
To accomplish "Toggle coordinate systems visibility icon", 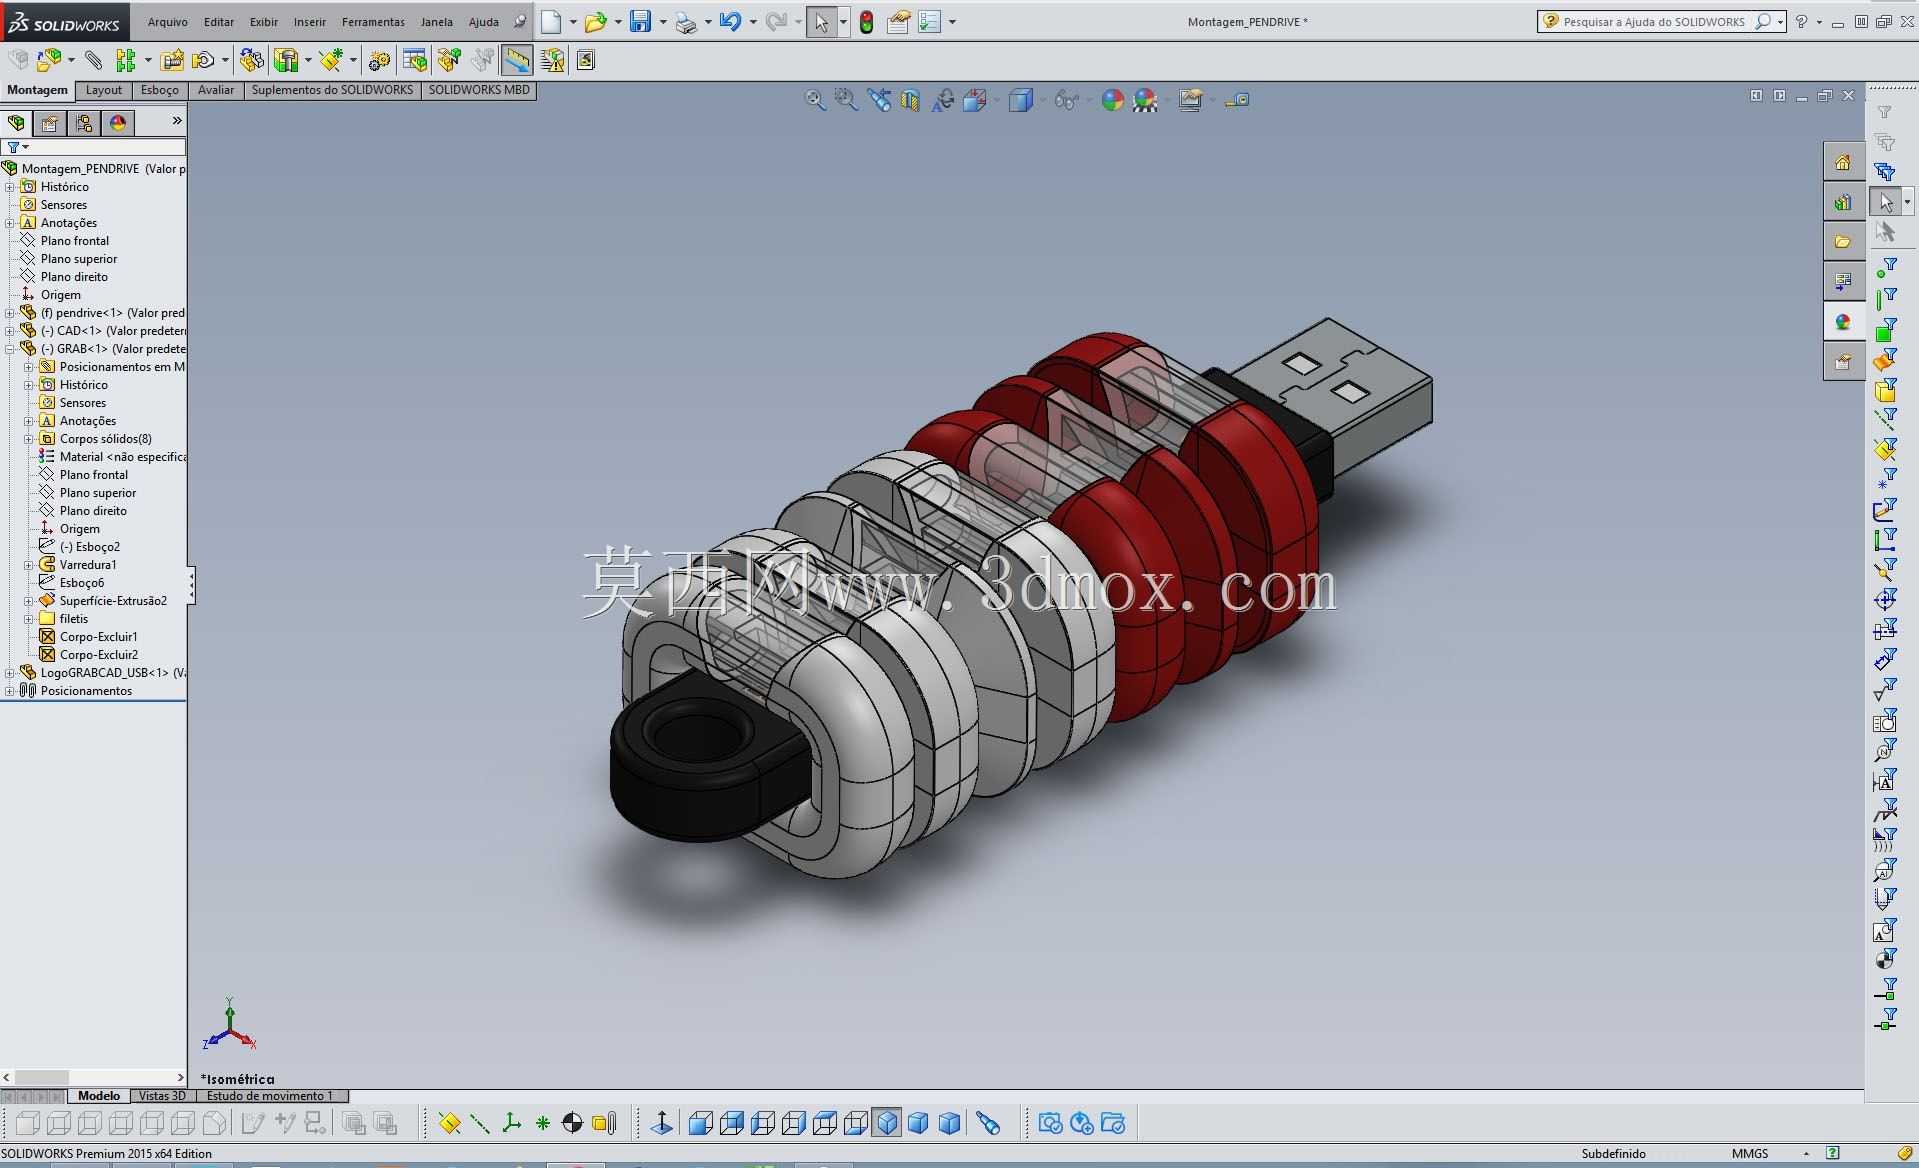I will pos(542,1123).
